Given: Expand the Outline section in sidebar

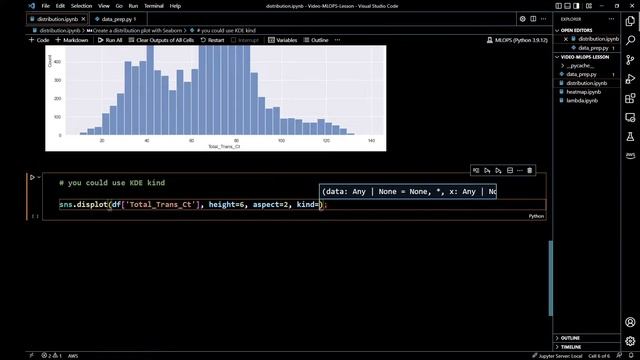Looking at the screenshot, I should pyautogui.click(x=586, y=338).
